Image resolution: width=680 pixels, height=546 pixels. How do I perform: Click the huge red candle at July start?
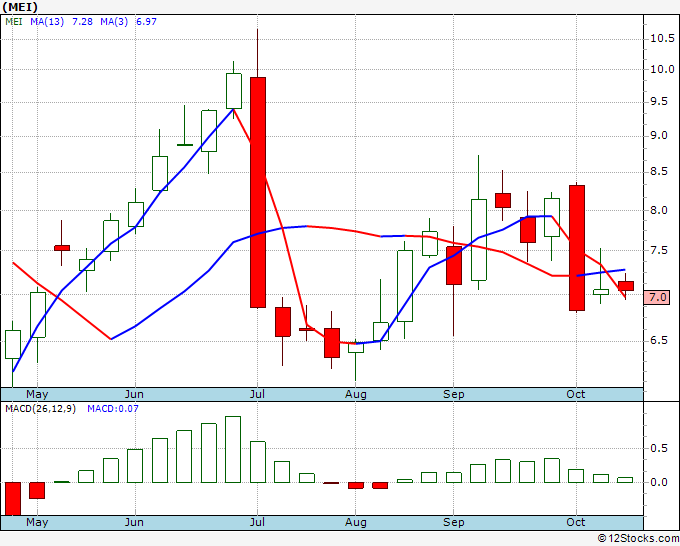258,193
